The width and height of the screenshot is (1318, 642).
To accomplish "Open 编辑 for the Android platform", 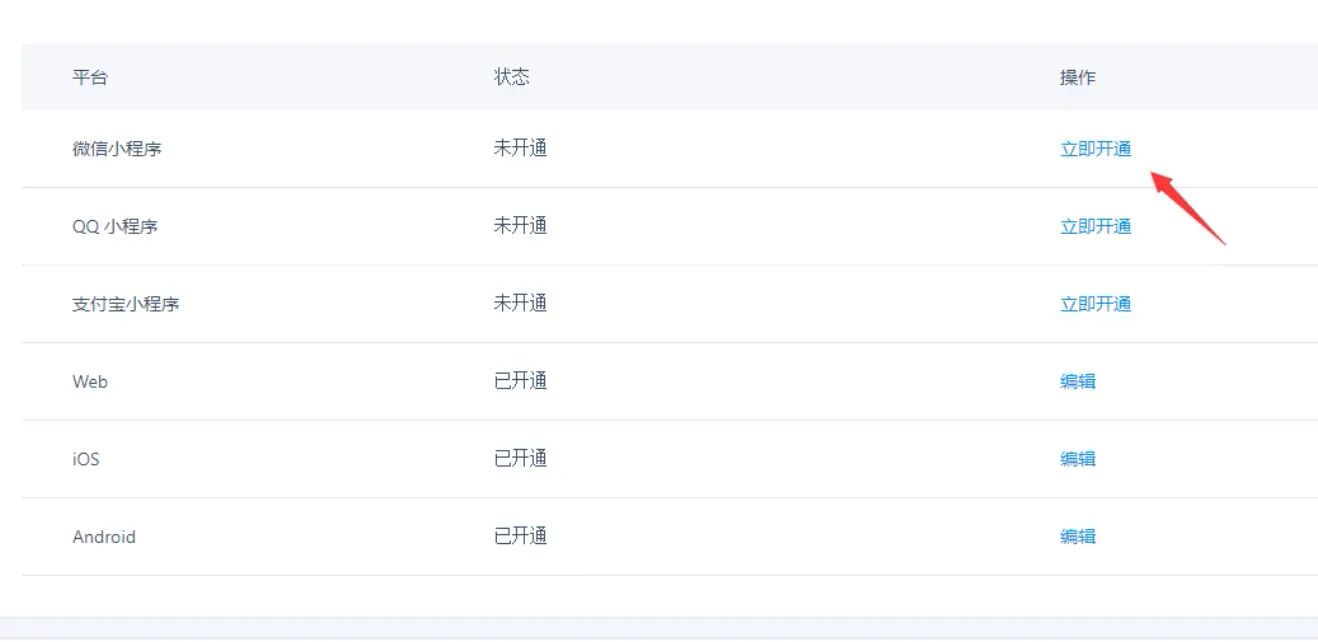I will tap(1077, 537).
